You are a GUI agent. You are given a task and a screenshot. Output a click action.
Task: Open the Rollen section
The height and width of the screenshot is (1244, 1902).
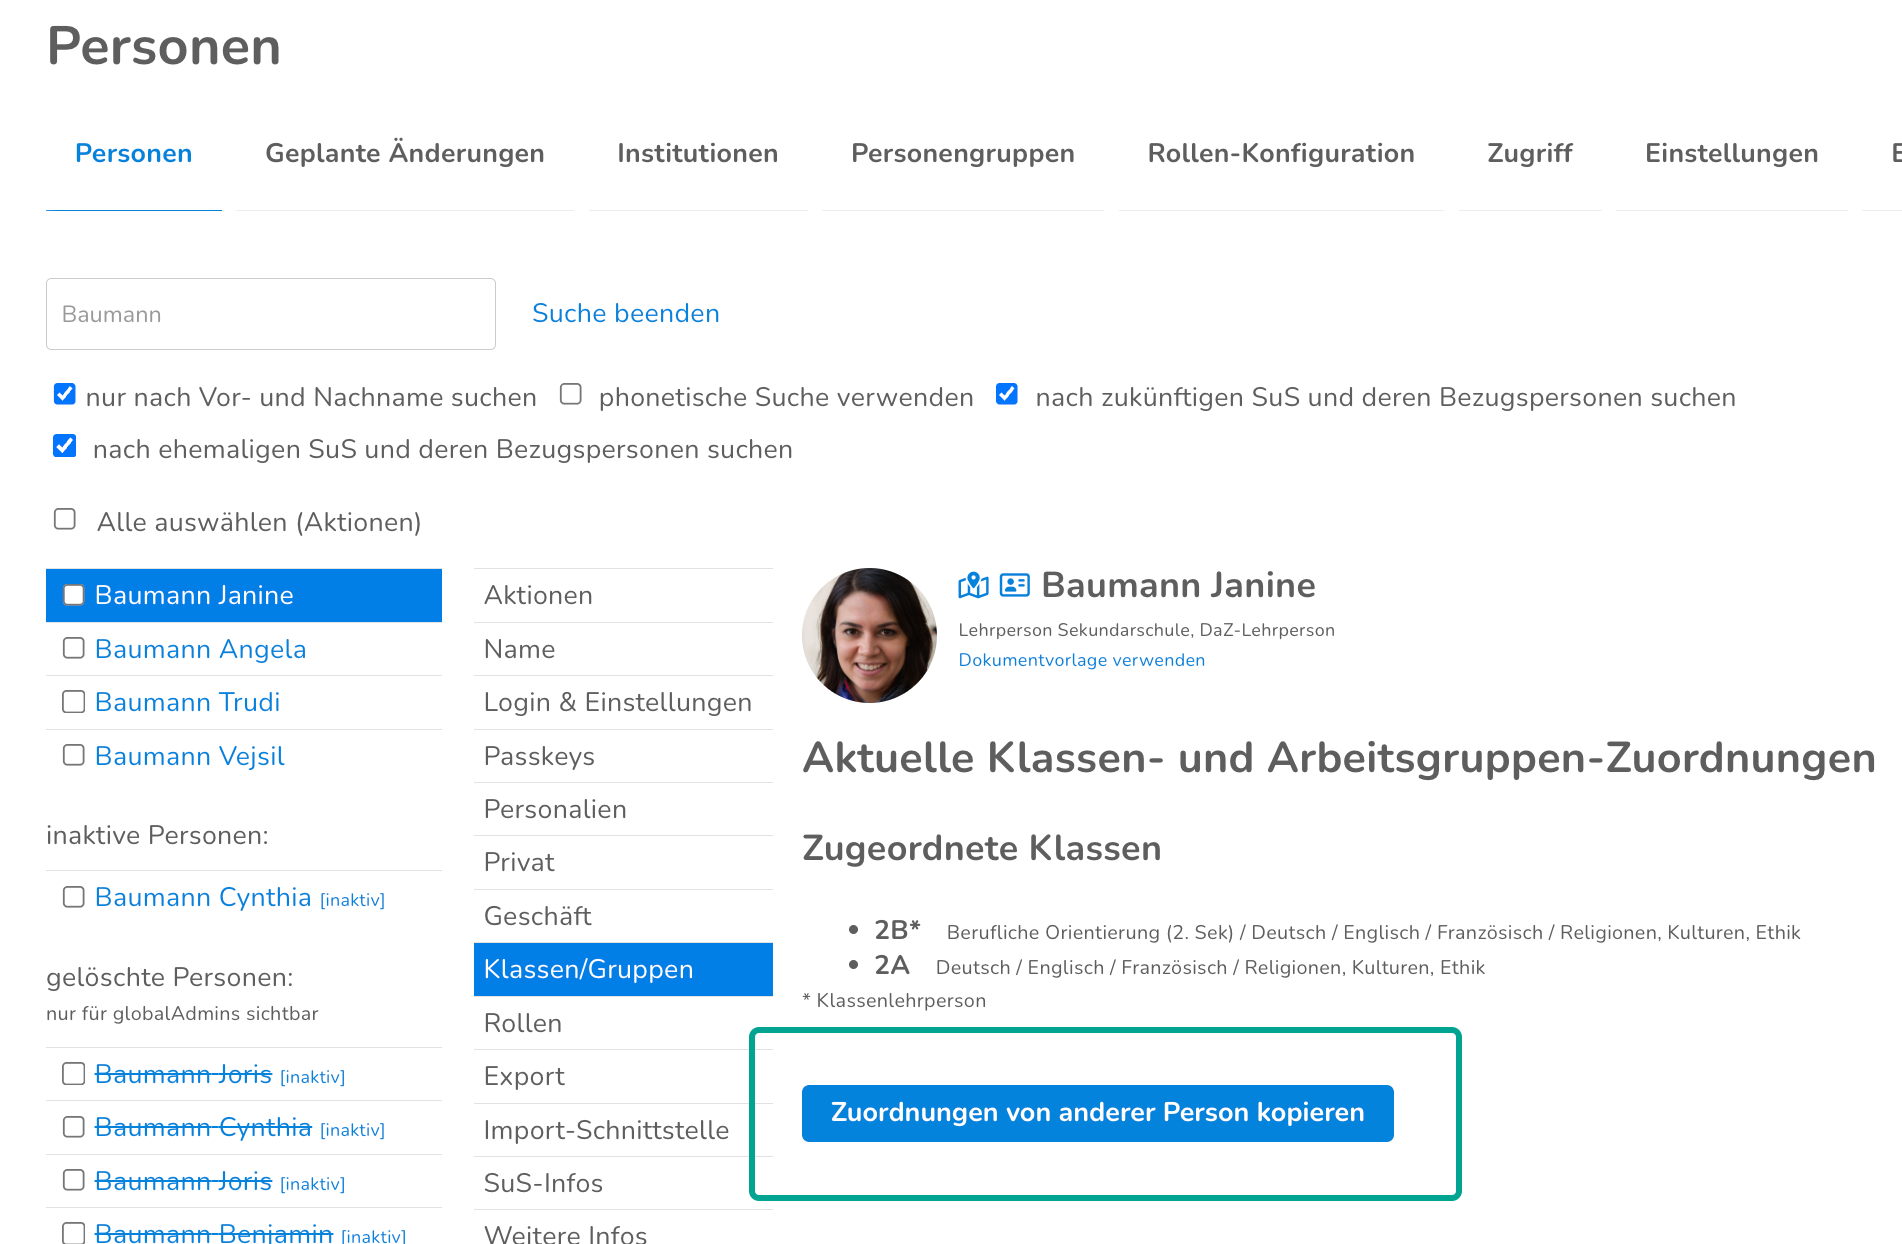point(623,1023)
